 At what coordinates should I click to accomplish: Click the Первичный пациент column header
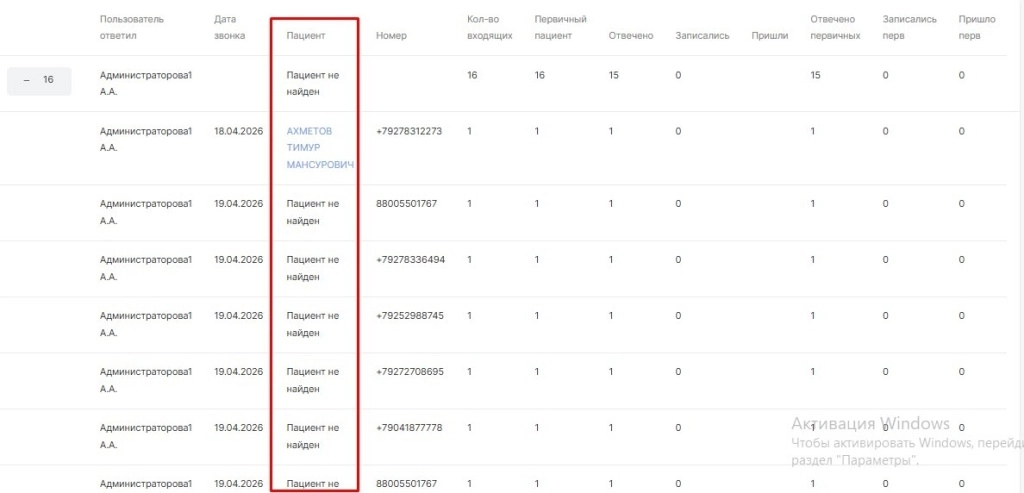[560, 27]
